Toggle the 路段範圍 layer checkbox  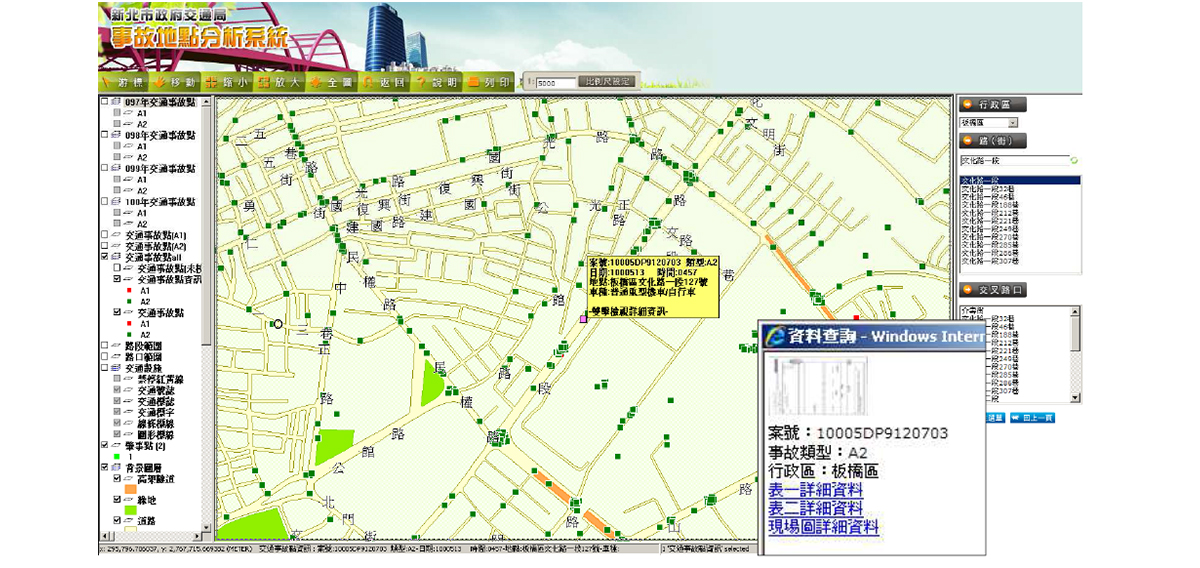tap(104, 345)
